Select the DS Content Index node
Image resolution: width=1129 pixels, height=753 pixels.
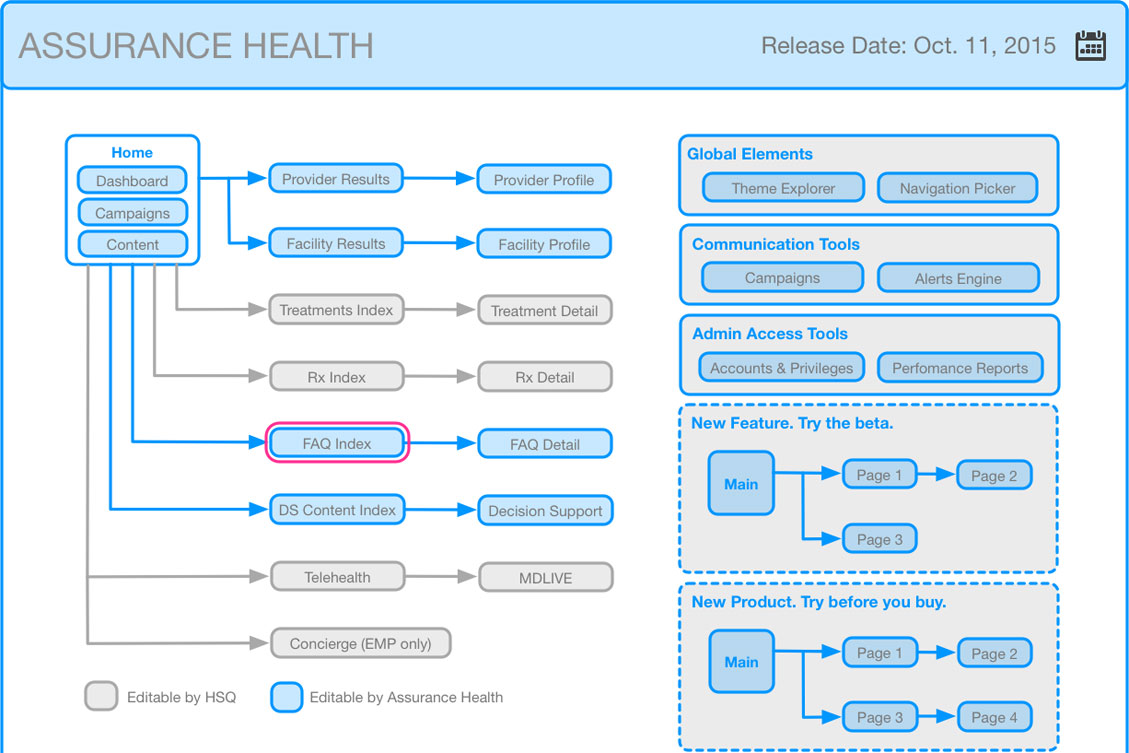tap(337, 510)
